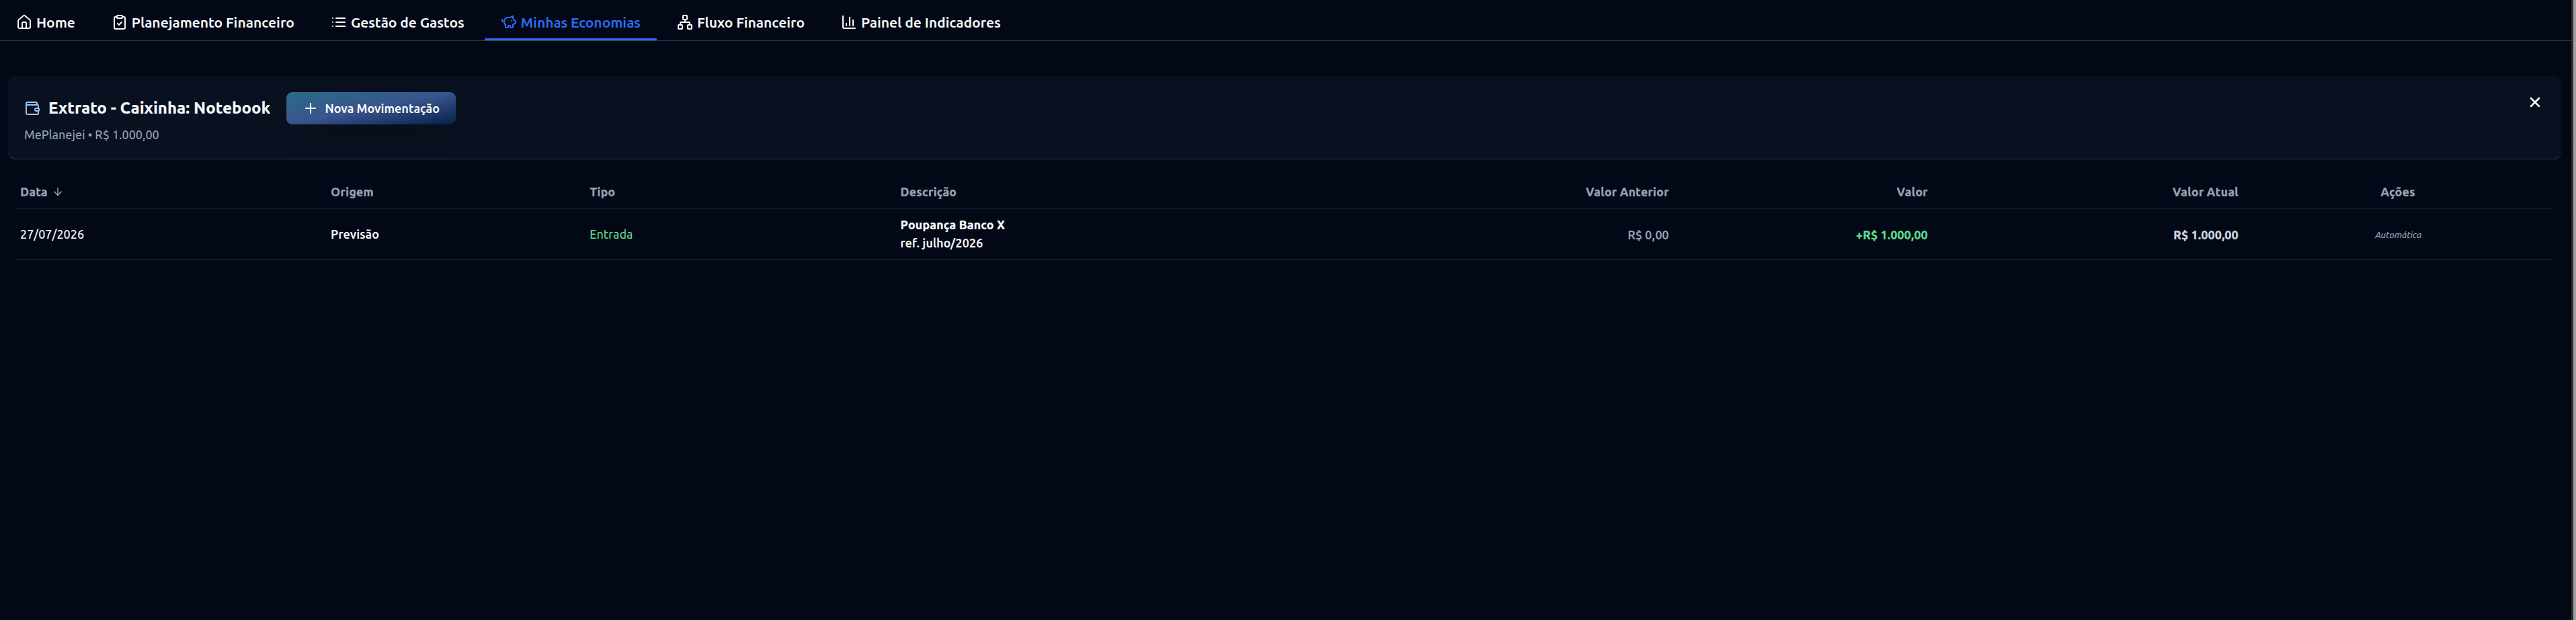Close the Extrato panel with X
The height and width of the screenshot is (620, 2576).
(2534, 102)
